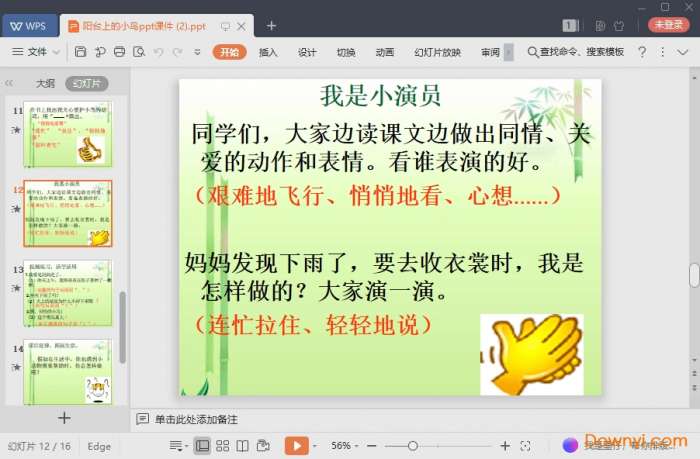Click the print icon in the toolbar
The width and height of the screenshot is (700, 459).
119,52
